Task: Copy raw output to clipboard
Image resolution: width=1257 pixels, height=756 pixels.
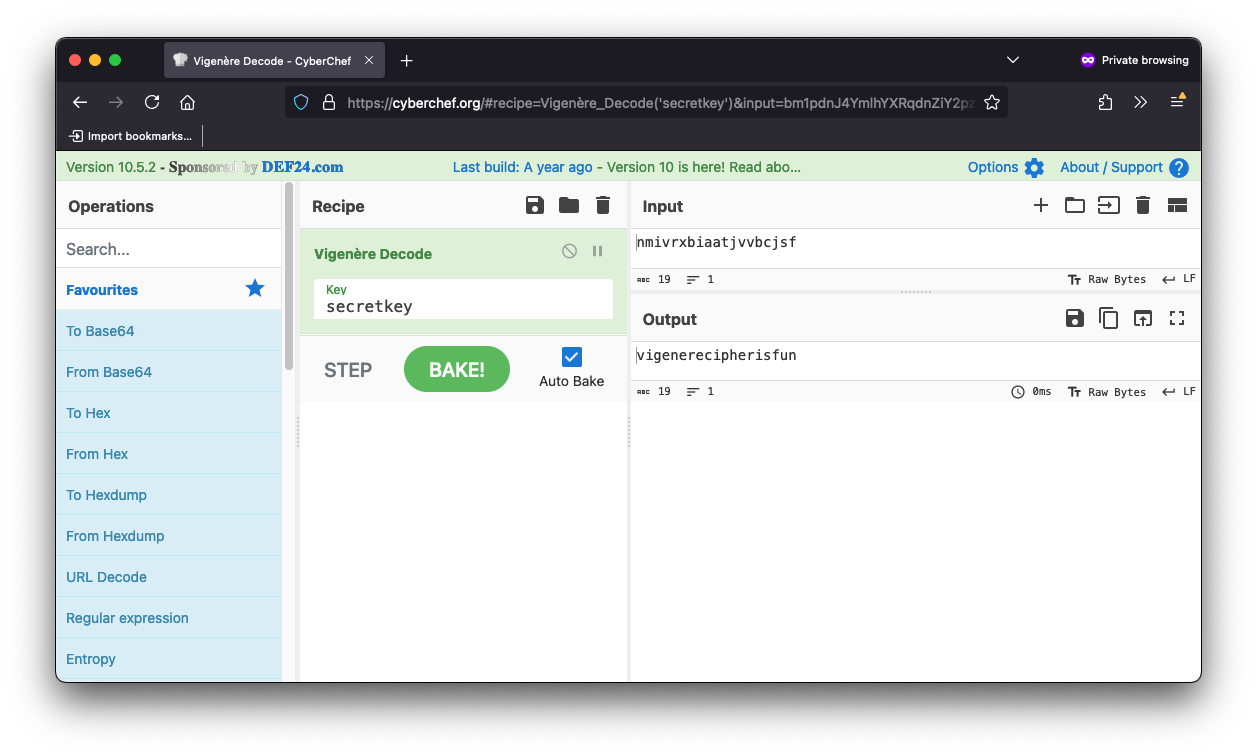Action: tap(1108, 319)
